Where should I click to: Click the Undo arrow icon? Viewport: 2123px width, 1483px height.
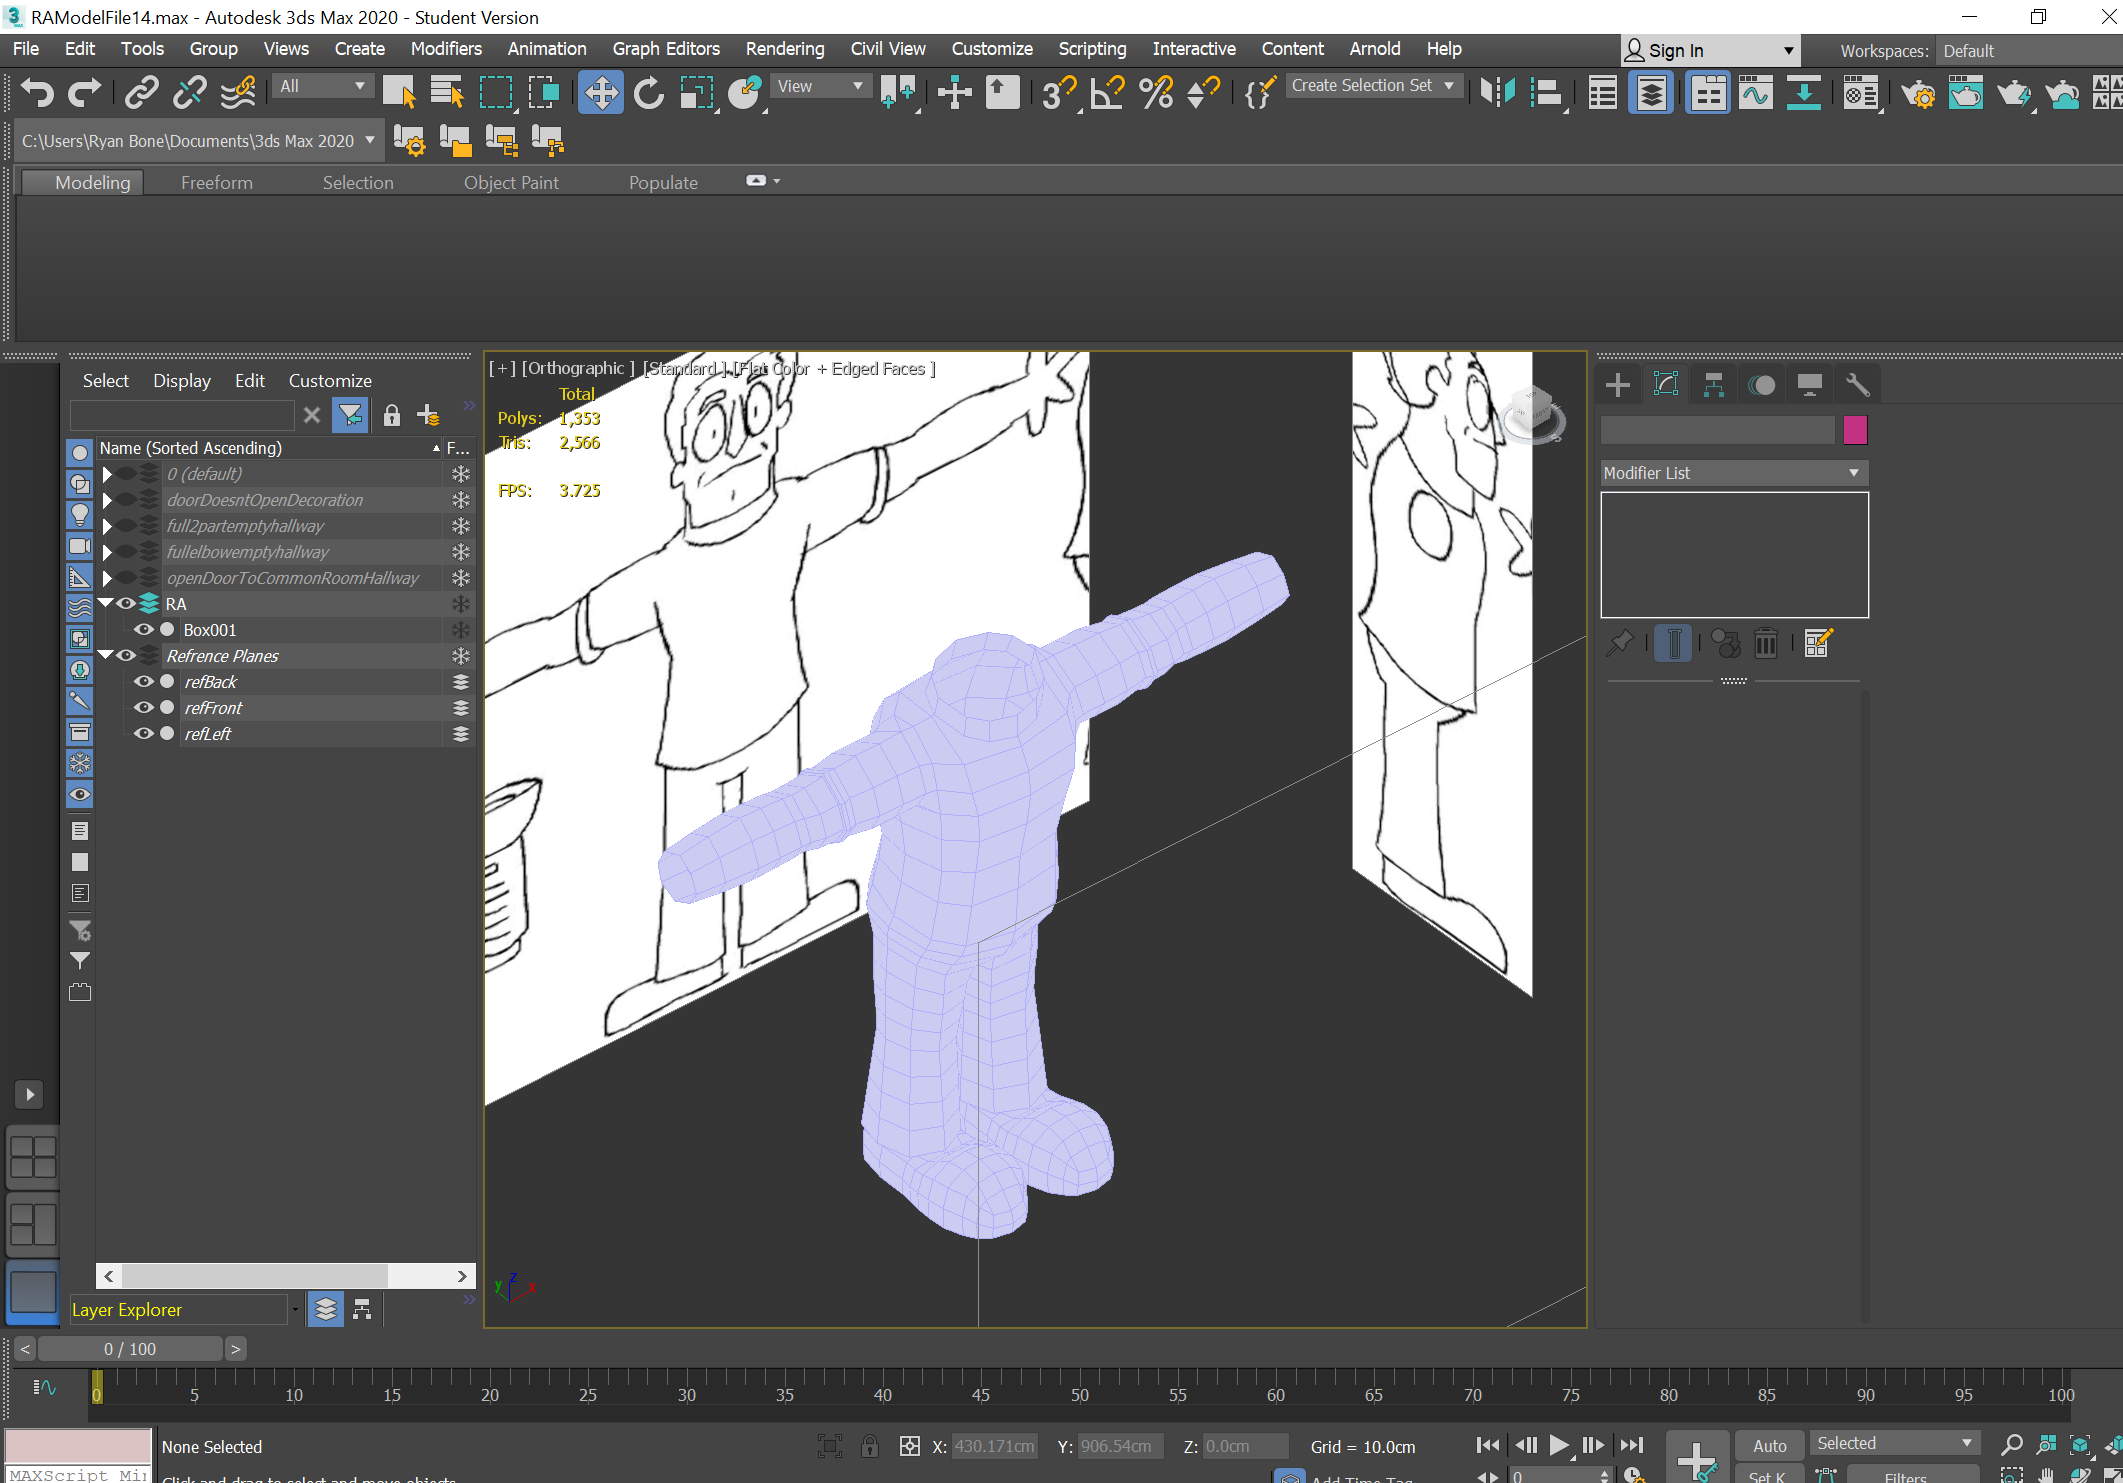click(37, 92)
